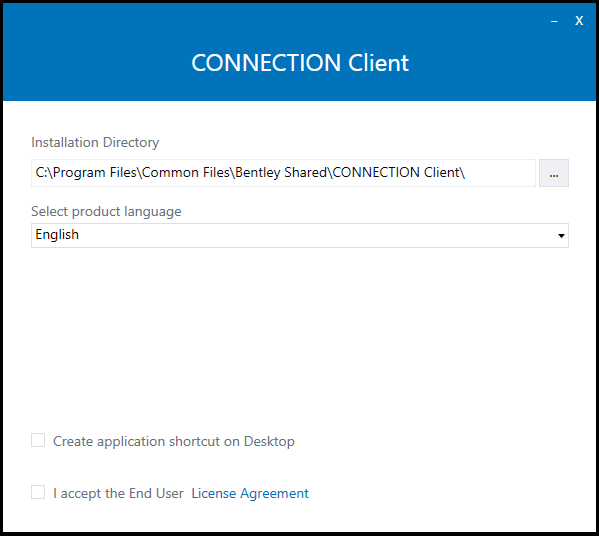This screenshot has width=599, height=536.
Task: Expand the product language dropdown arrow
Action: point(561,235)
